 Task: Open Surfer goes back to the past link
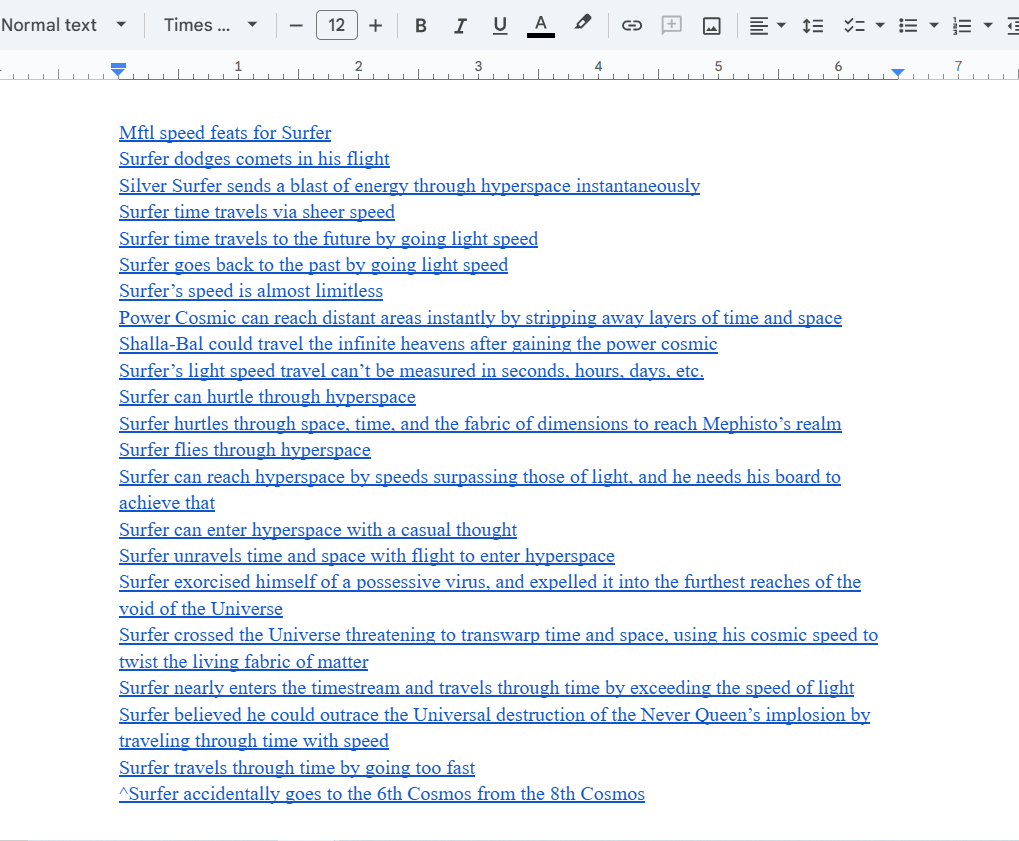(x=313, y=265)
